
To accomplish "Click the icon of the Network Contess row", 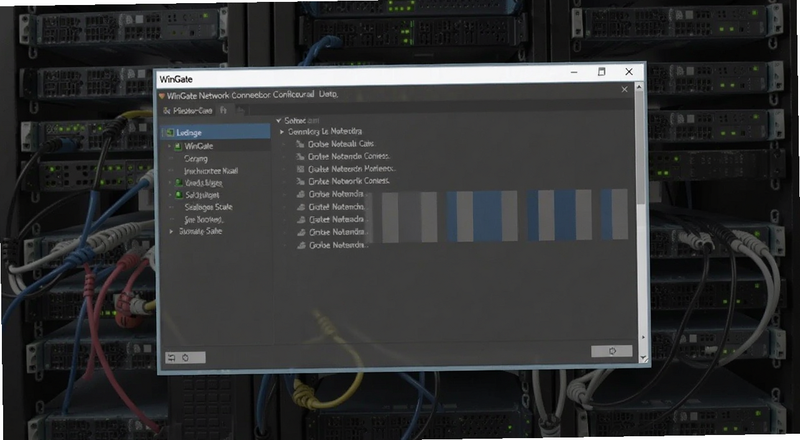I will pos(300,182).
